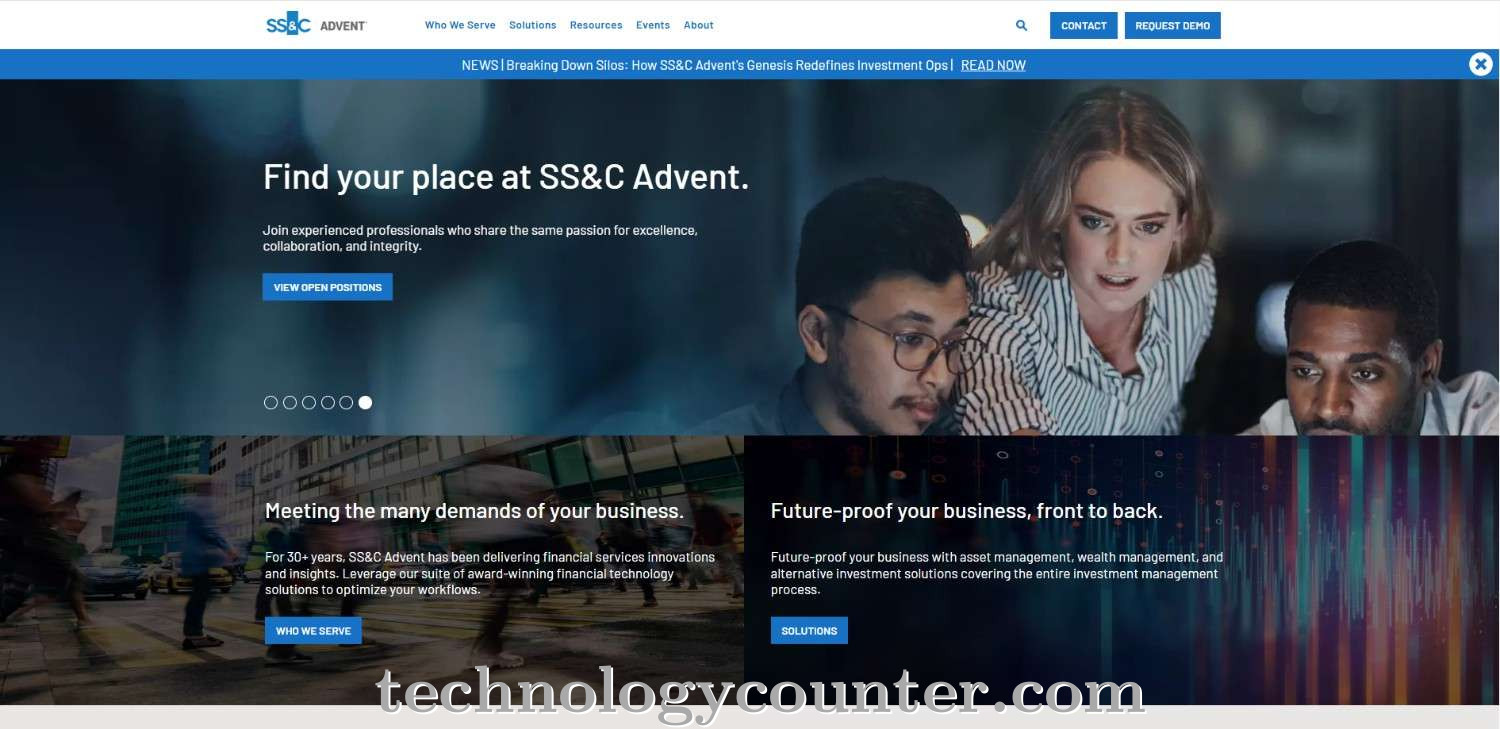
Task: Expand the Who We Serve menu
Action: pos(460,25)
